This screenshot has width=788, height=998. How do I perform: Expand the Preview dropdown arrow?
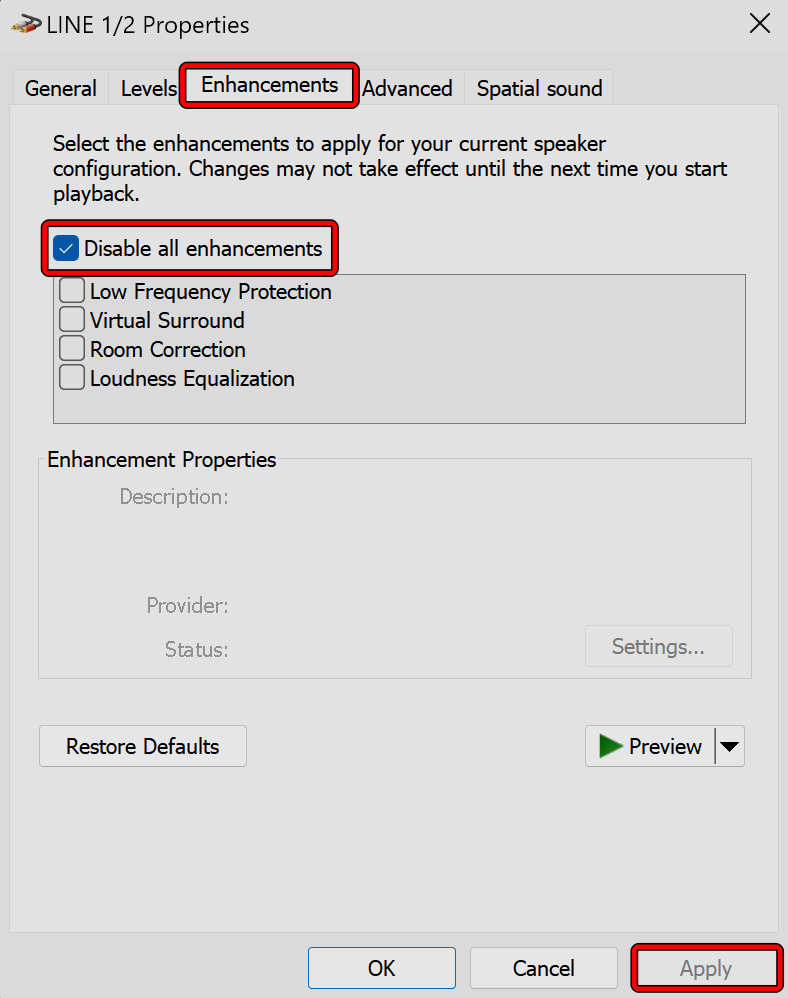click(x=730, y=746)
